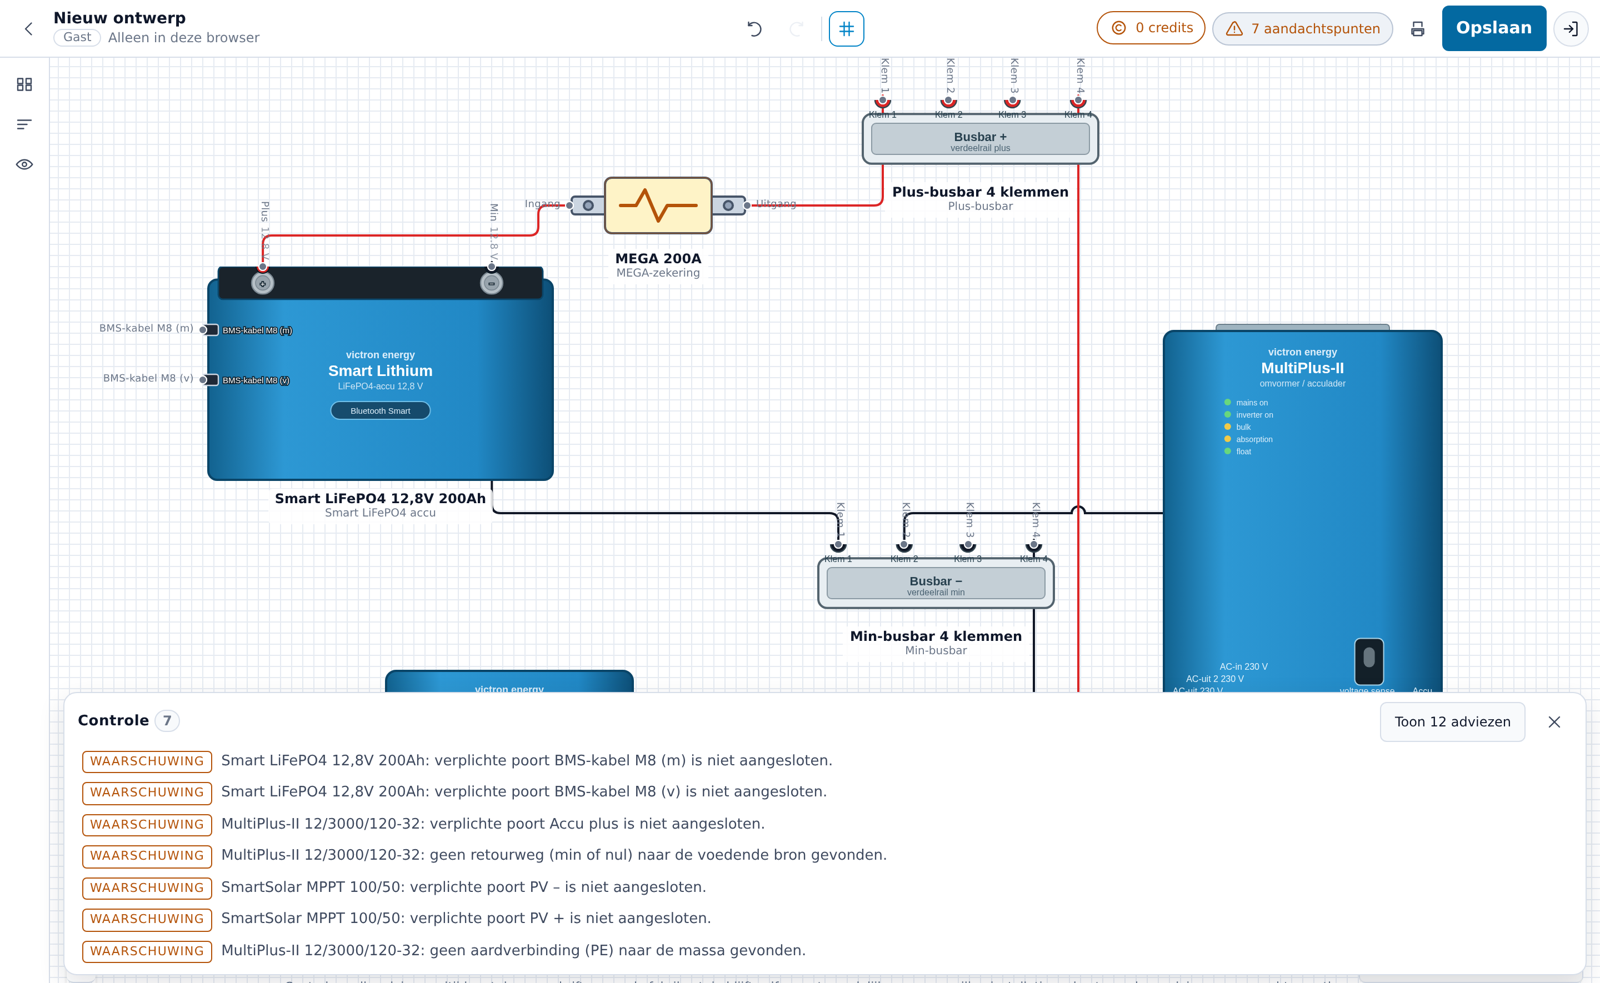This screenshot has height=983, width=1600.
Task: Undo the last design change
Action: pos(755,29)
